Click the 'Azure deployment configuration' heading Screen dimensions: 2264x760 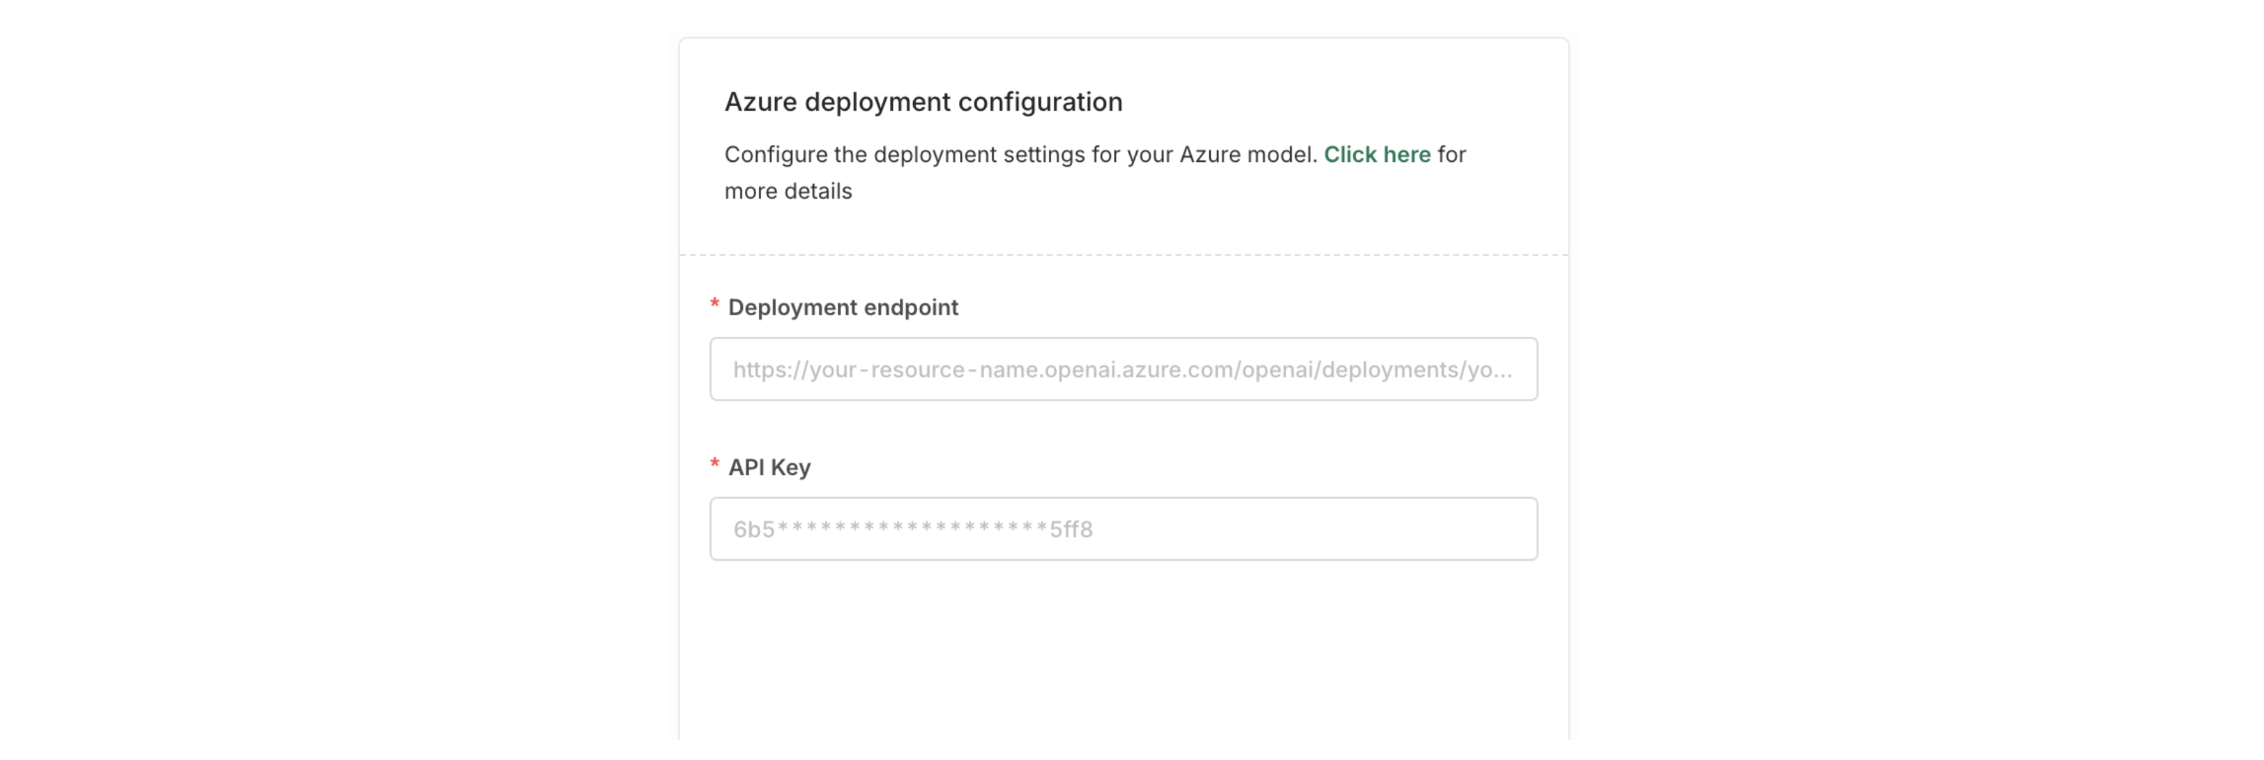(923, 102)
